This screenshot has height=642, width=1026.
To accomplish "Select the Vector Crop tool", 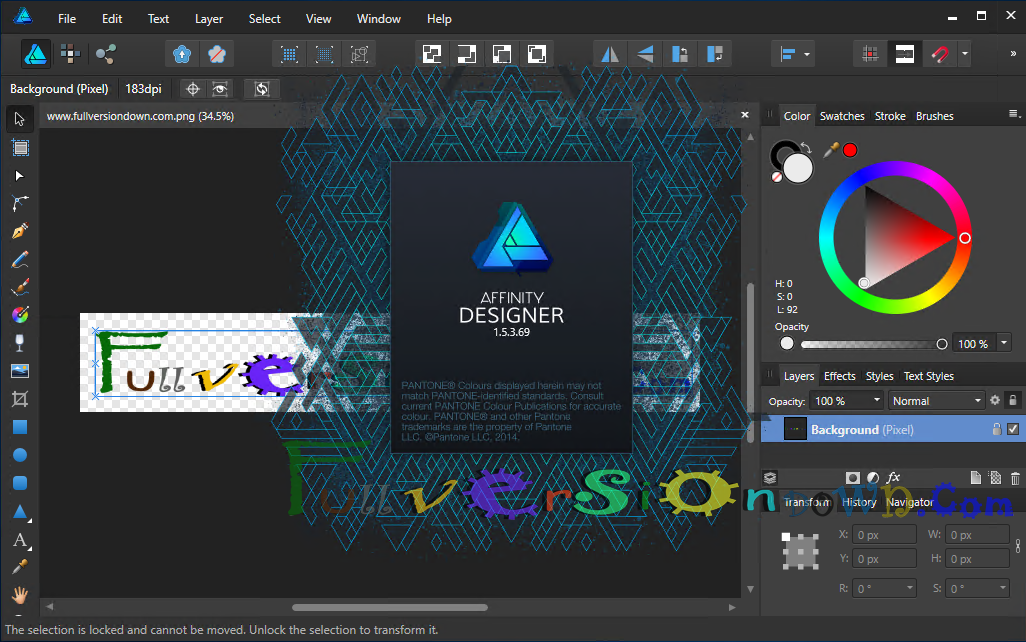I will coord(20,399).
